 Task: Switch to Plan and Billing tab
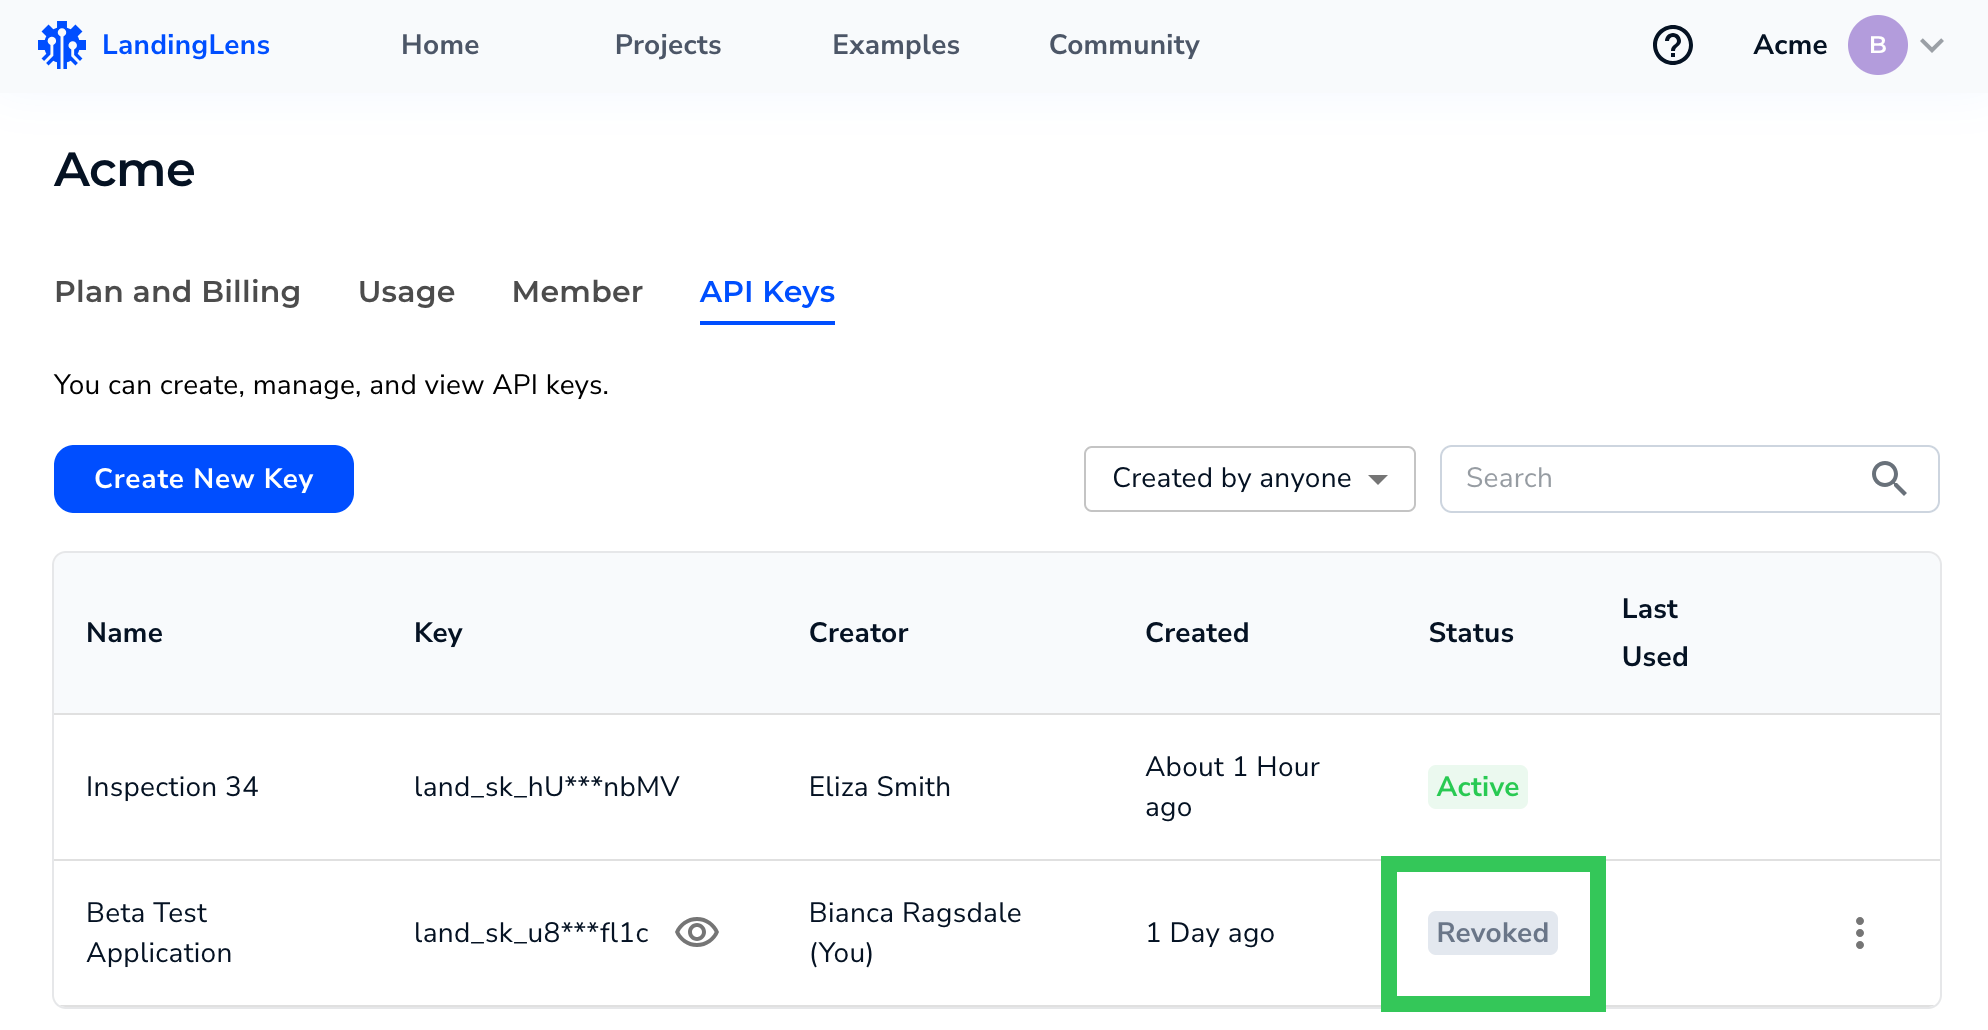(x=177, y=292)
